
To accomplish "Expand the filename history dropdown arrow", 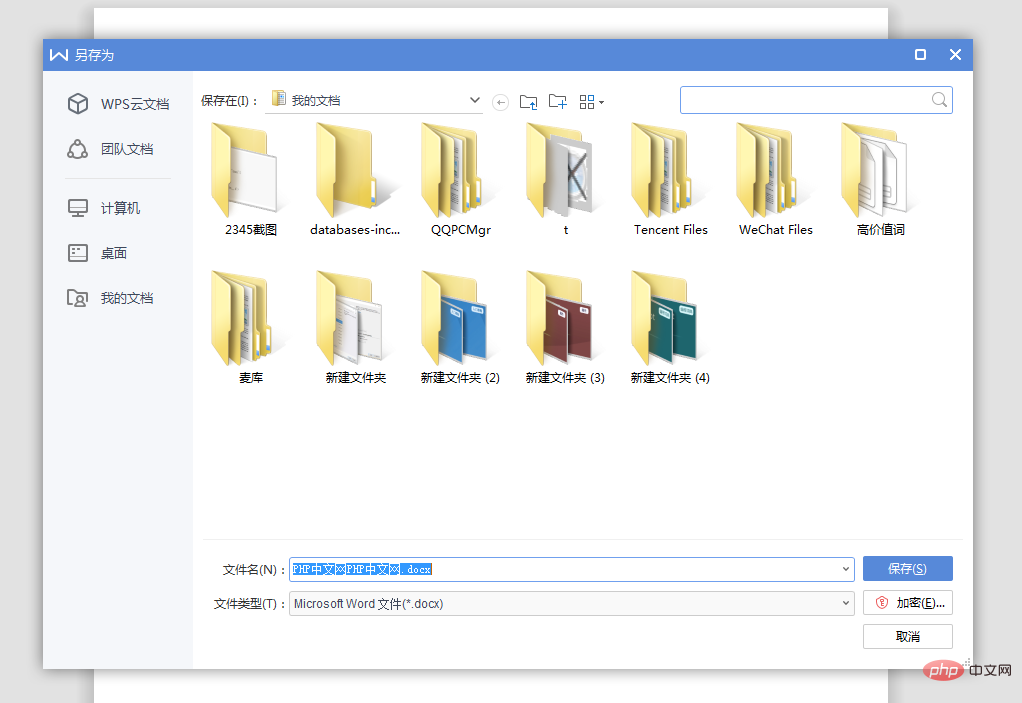I will pyautogui.click(x=845, y=569).
